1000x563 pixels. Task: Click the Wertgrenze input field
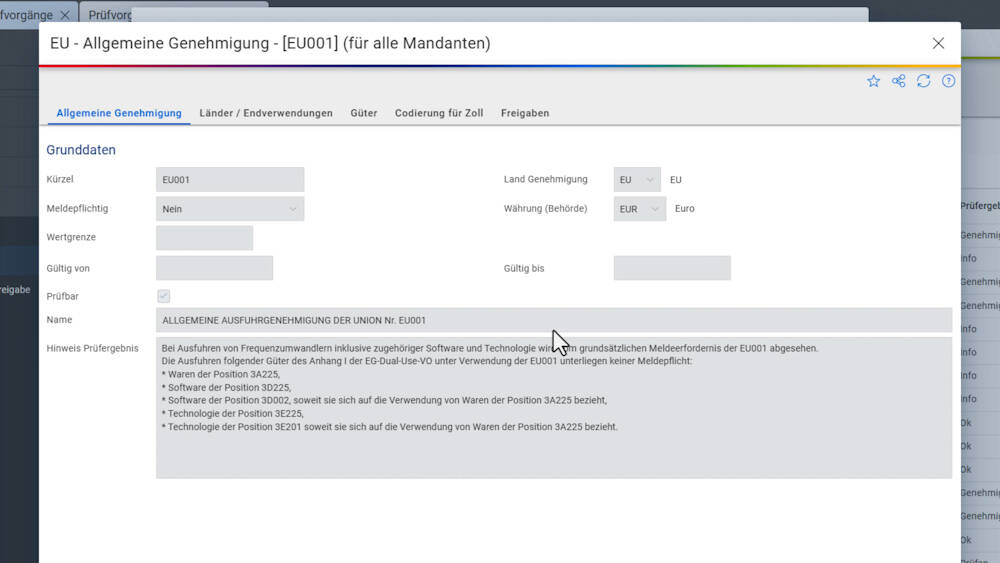204,238
